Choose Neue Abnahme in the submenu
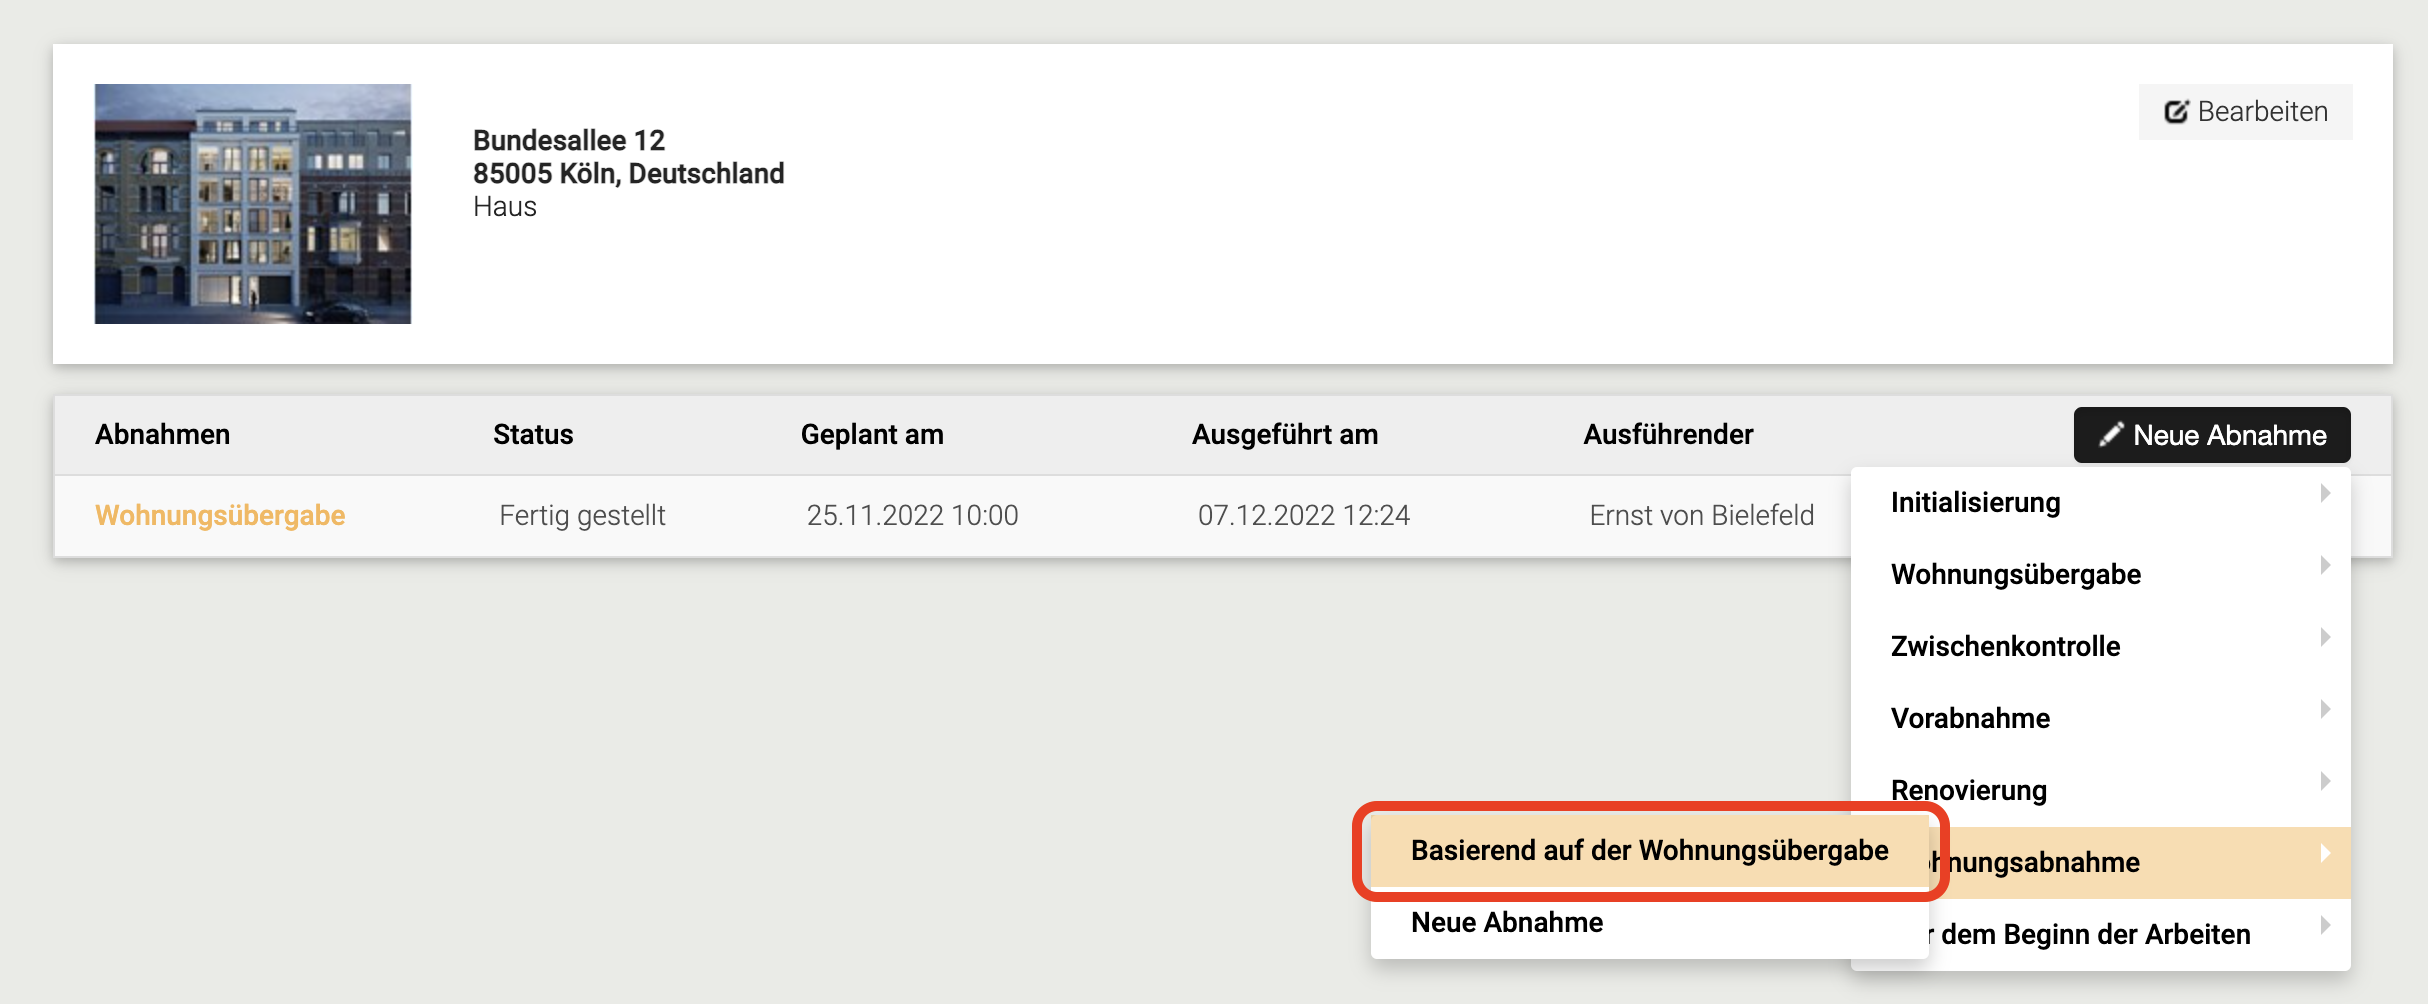The width and height of the screenshot is (2428, 1004). (1507, 923)
